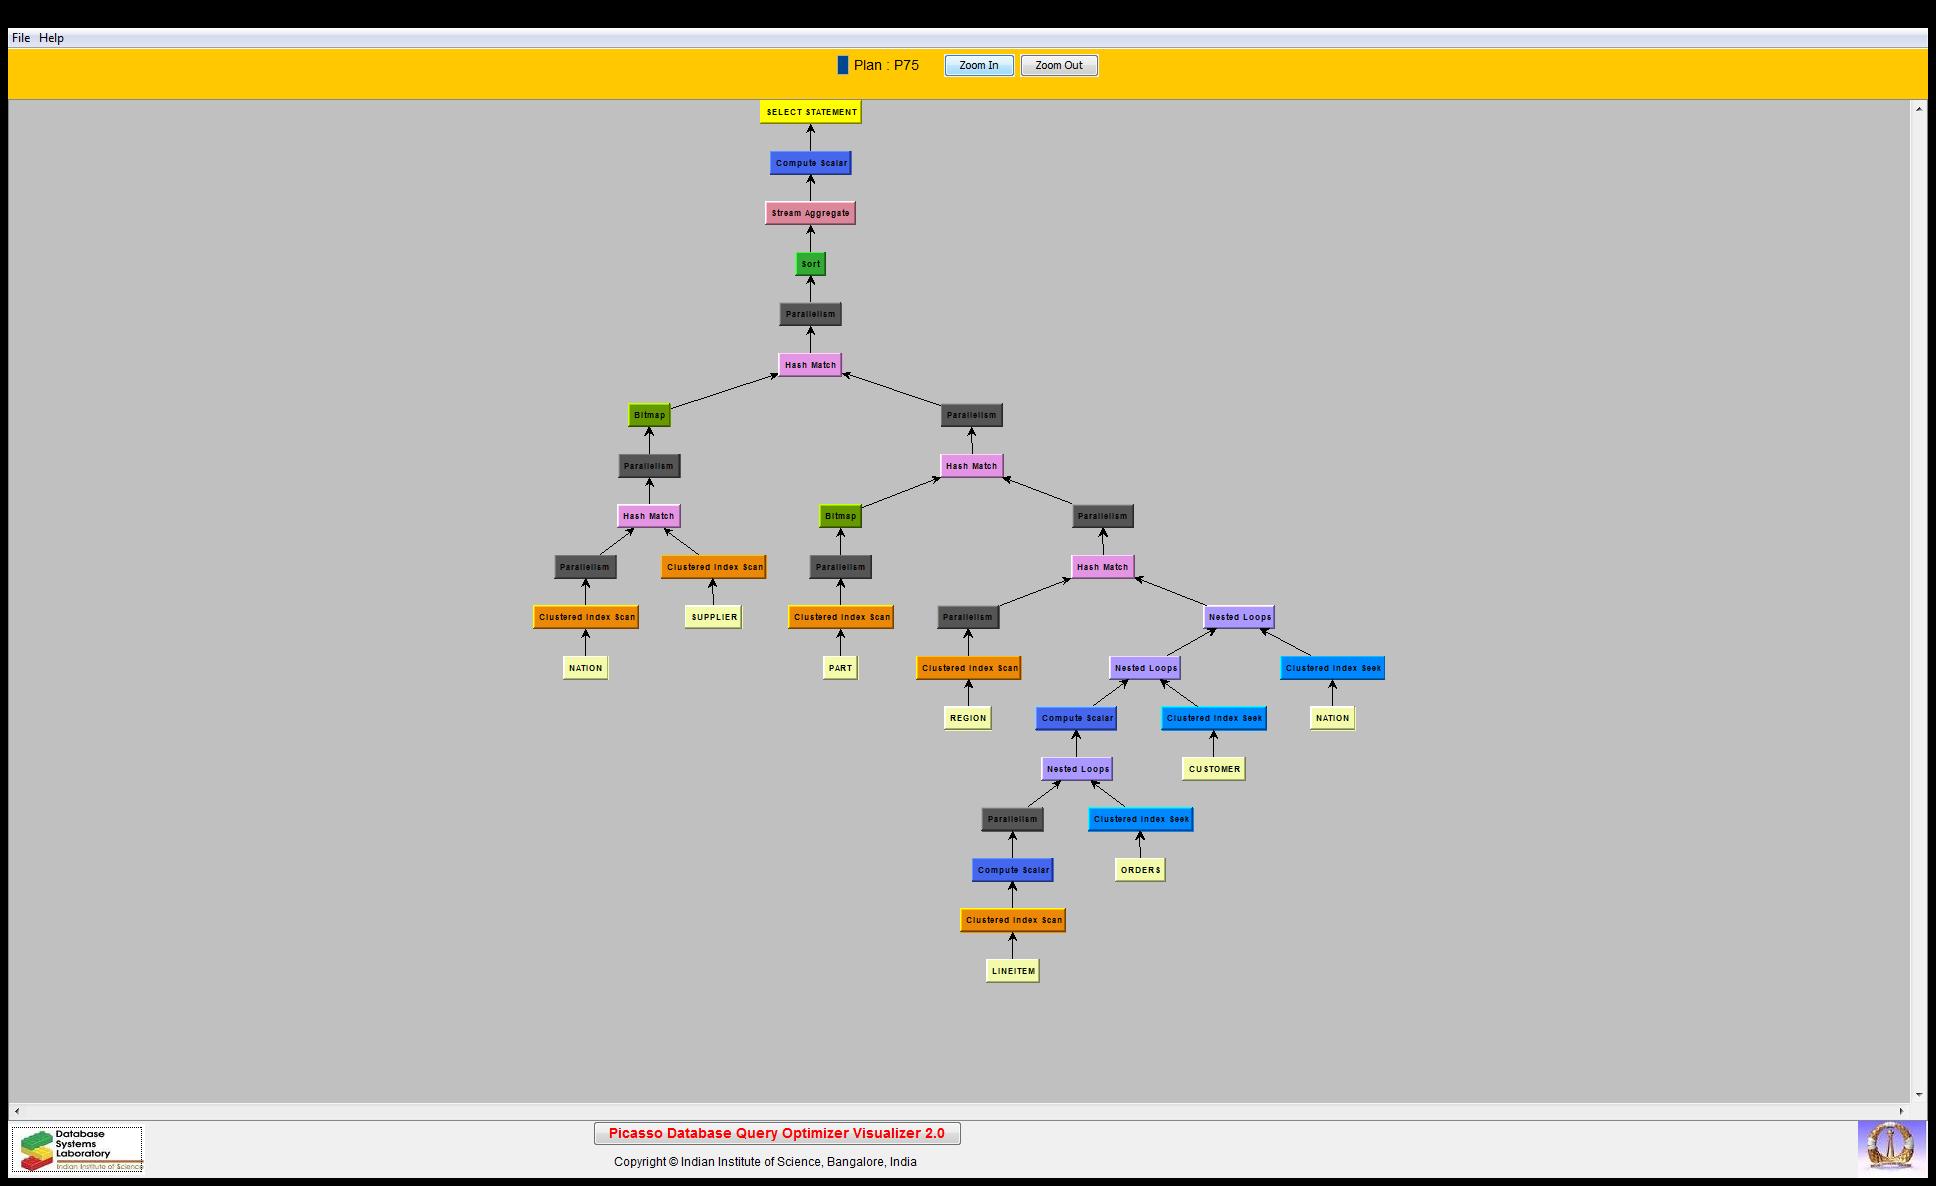Click the PART table node
Screen dimensions: 1936x1186
pos(840,668)
